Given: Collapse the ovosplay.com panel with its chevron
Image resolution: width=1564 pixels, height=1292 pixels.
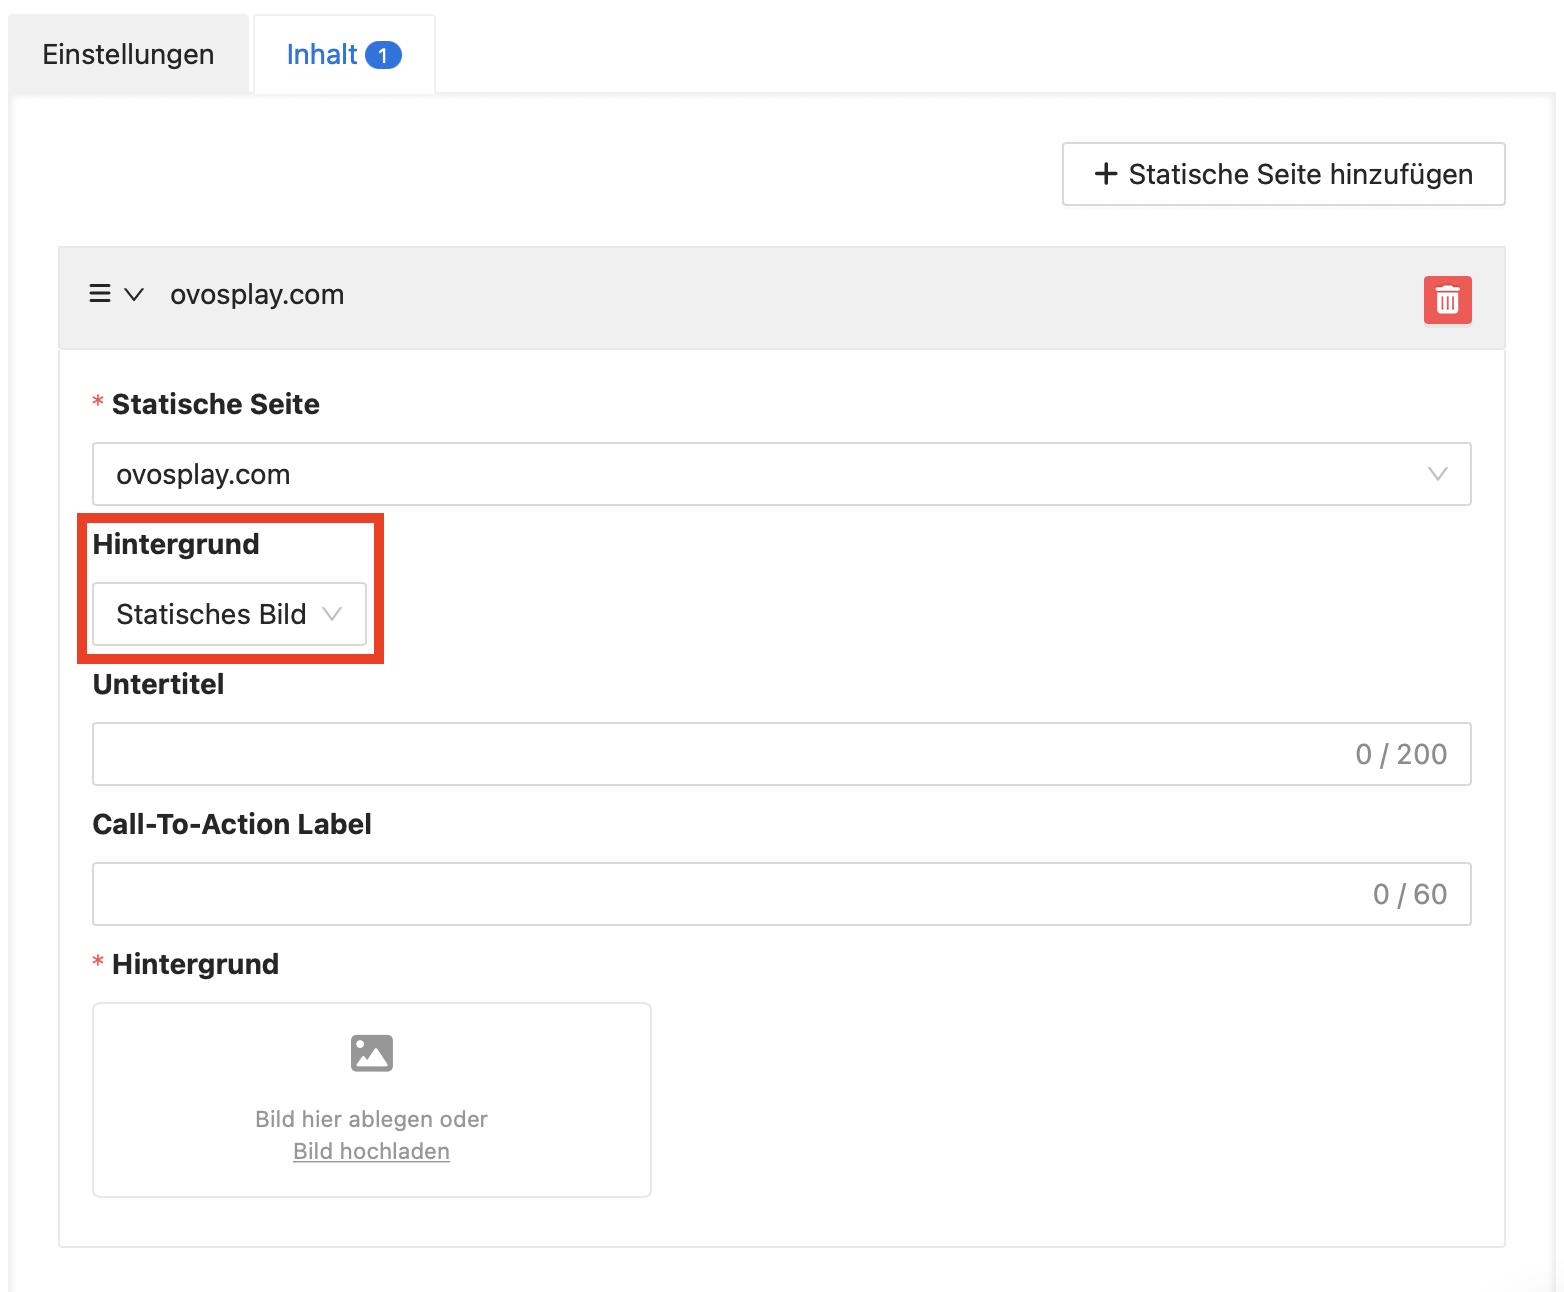Looking at the screenshot, I should point(134,294).
